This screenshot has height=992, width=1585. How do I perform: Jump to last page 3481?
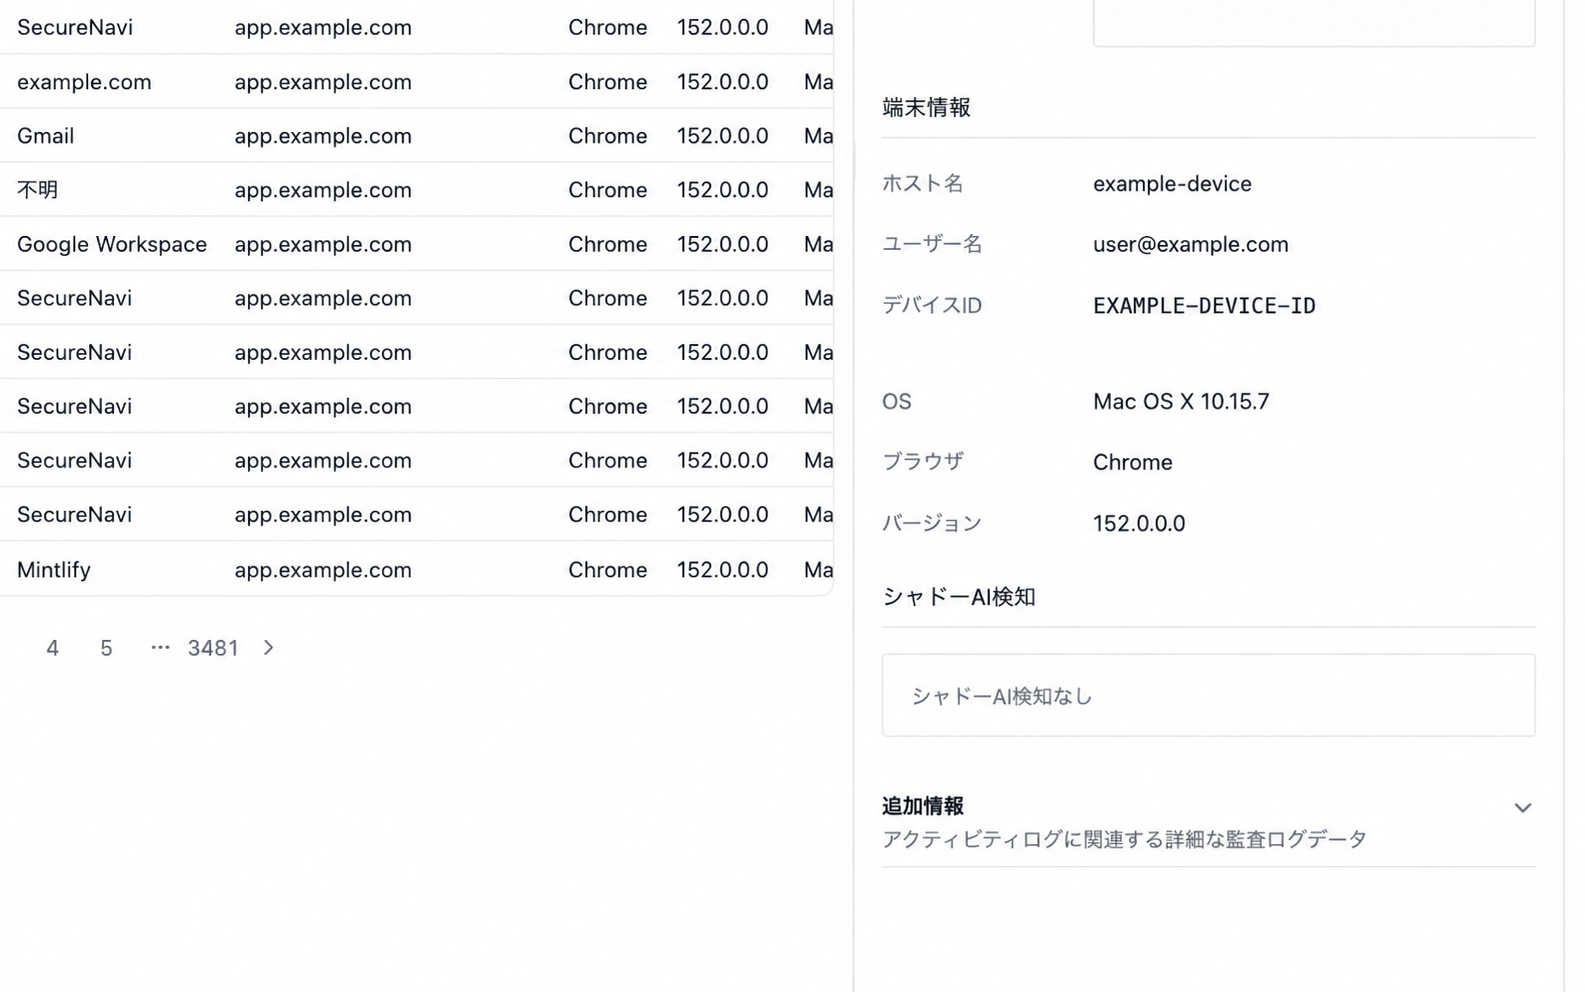click(213, 648)
